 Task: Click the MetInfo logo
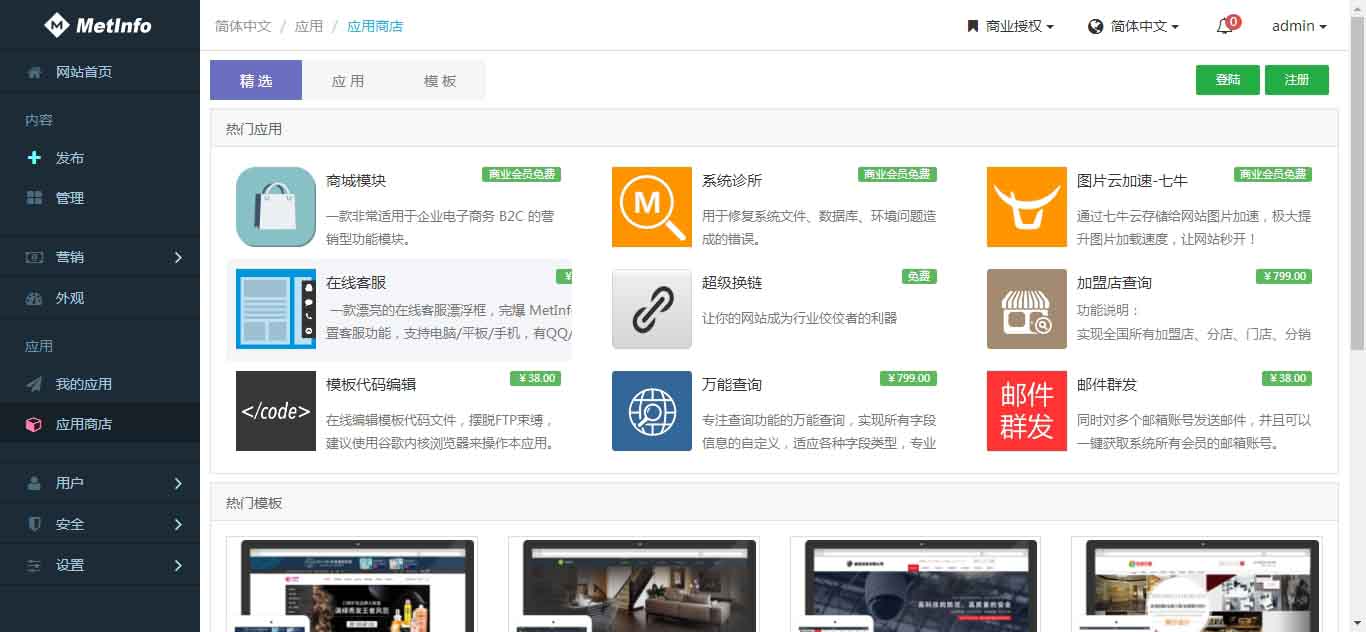(99, 26)
